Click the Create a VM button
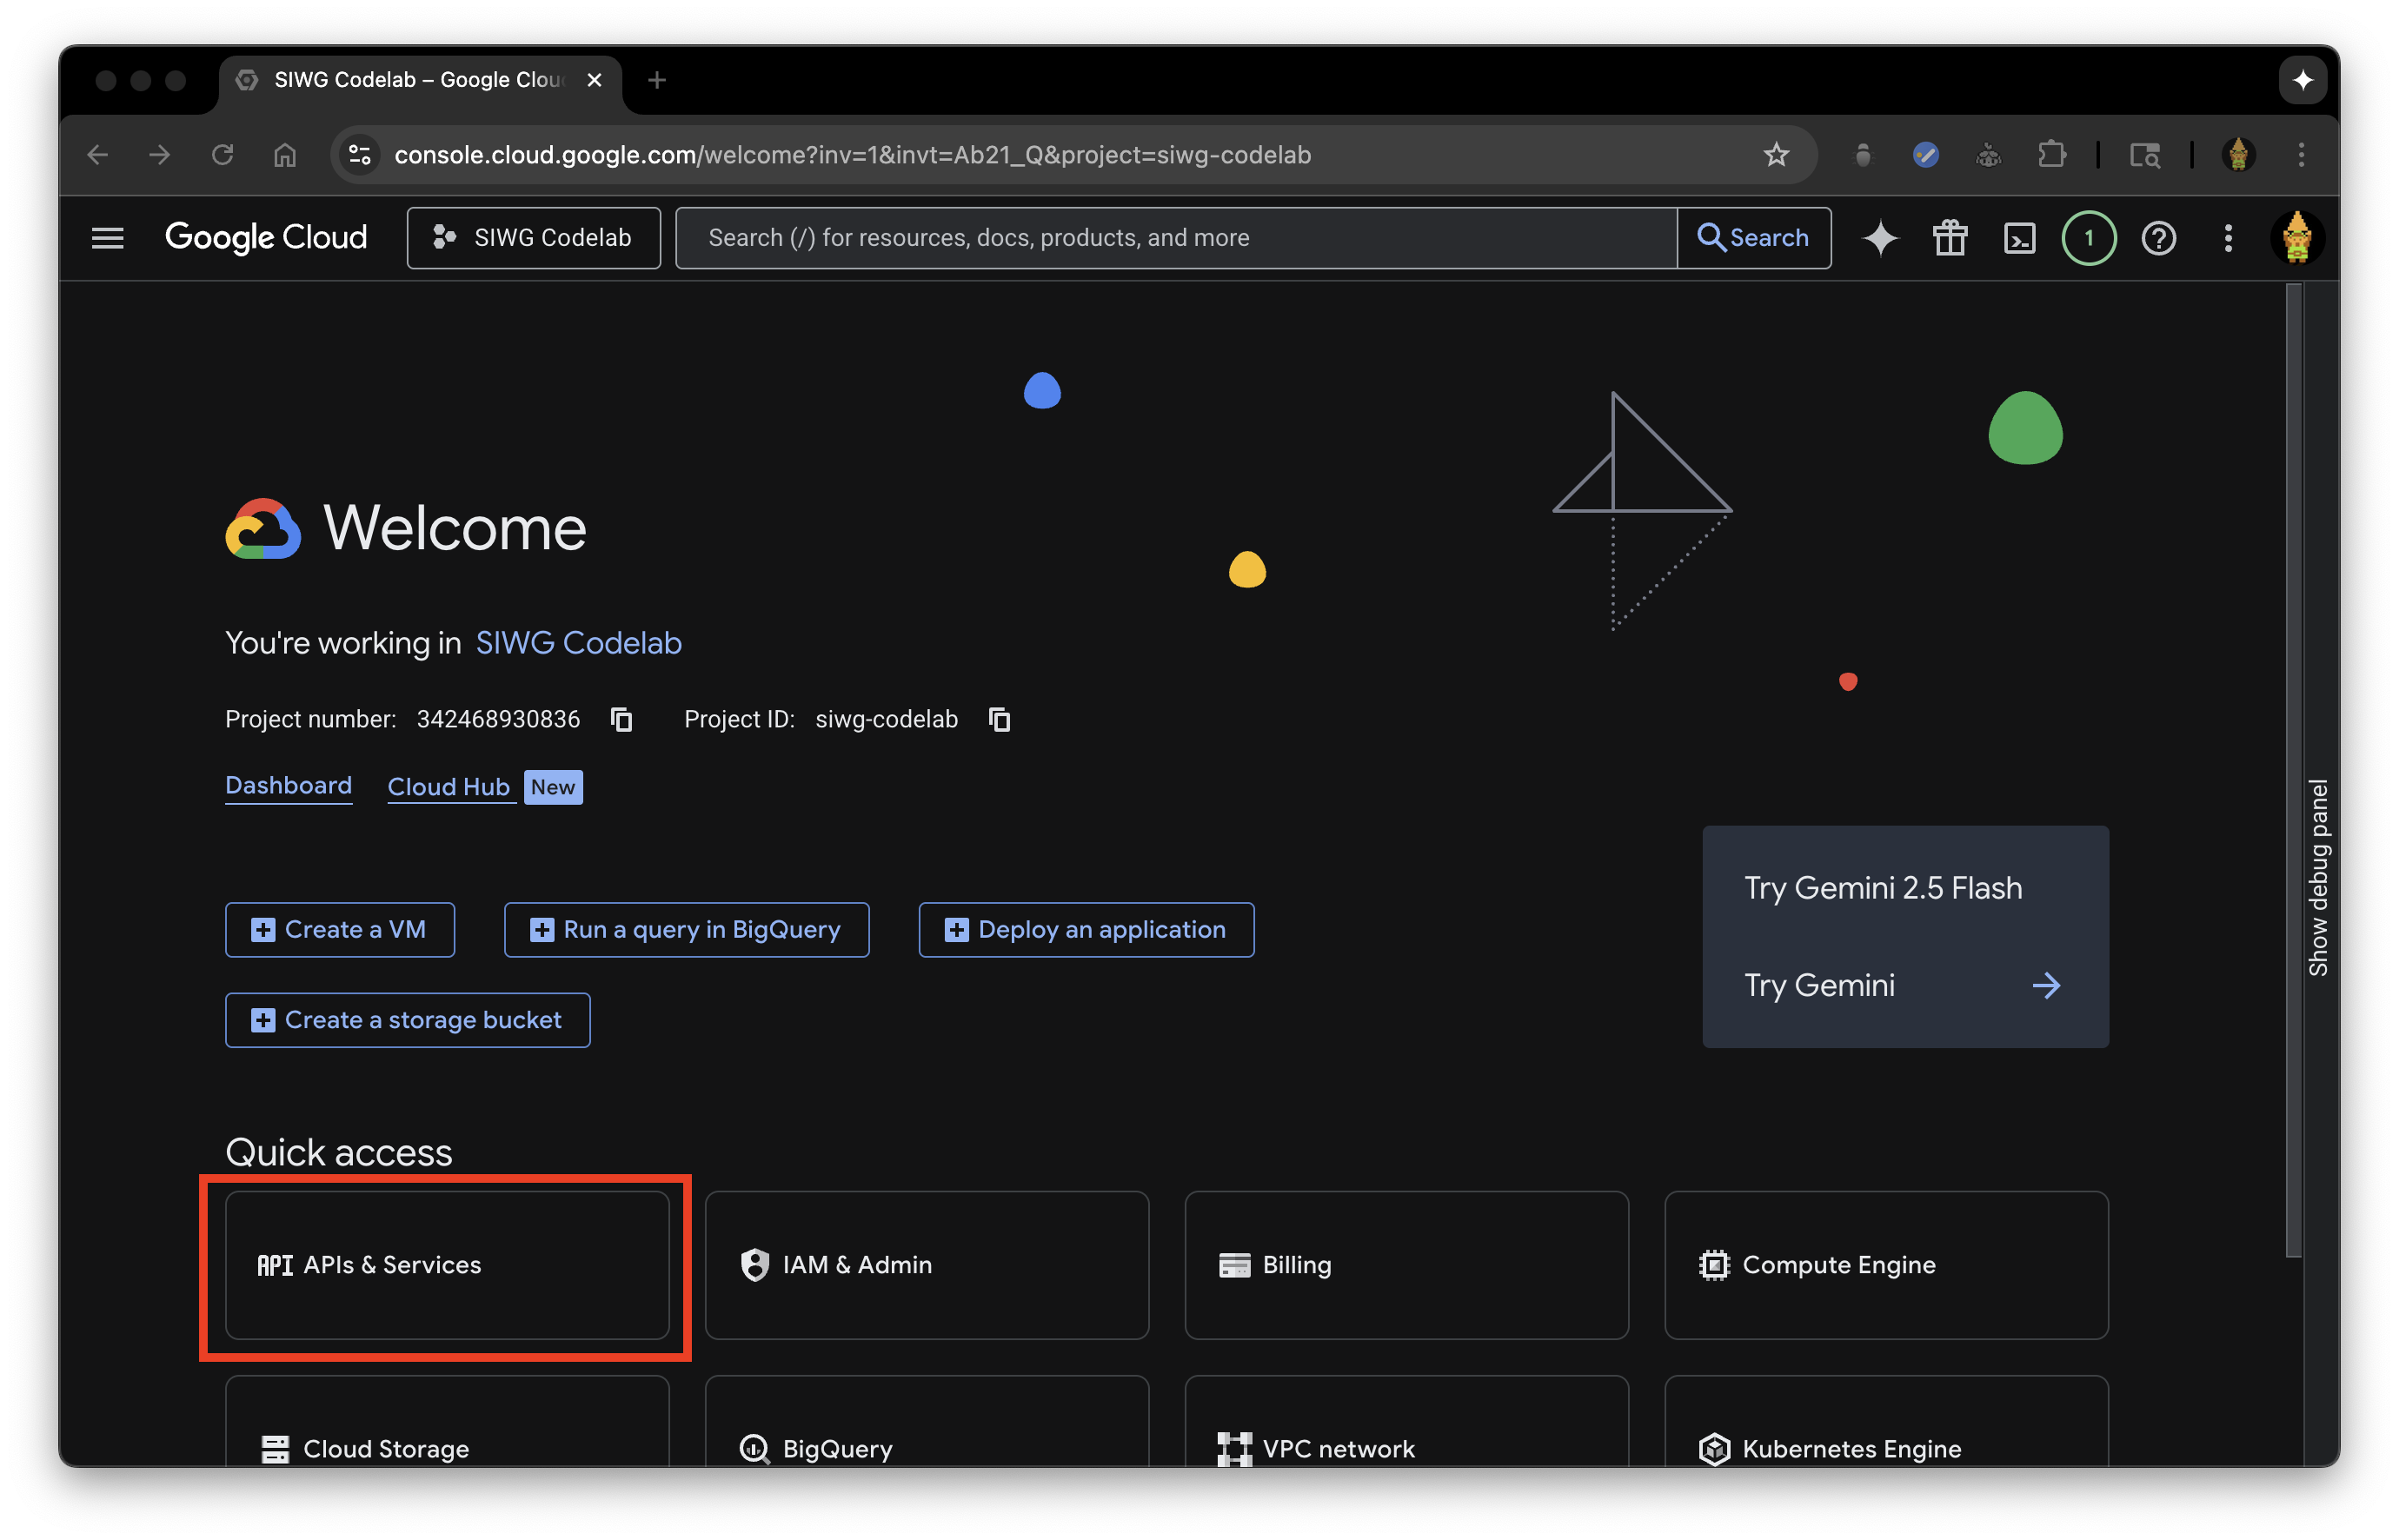This screenshot has height=1540, width=2399. click(x=340, y=929)
